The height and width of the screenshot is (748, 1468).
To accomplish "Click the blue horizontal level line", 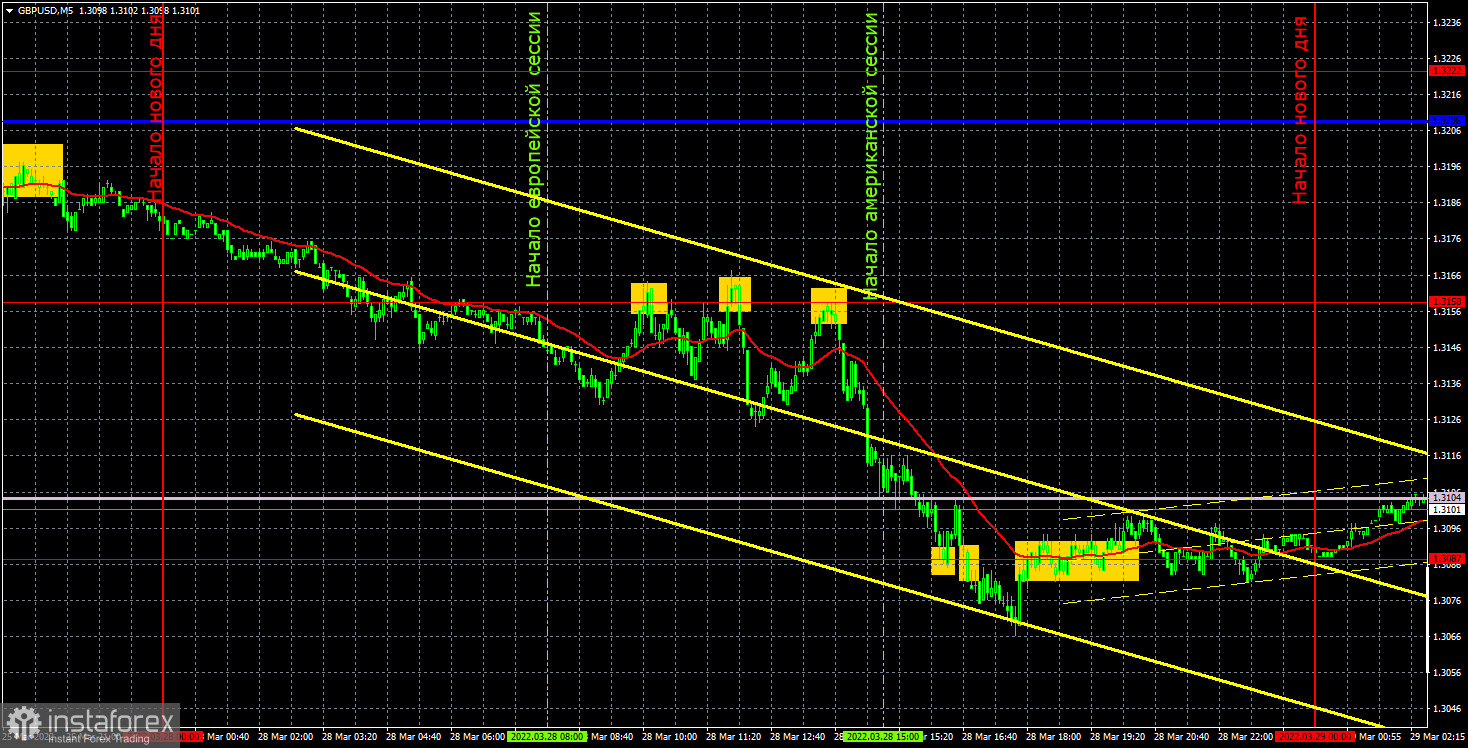I will 715,121.
